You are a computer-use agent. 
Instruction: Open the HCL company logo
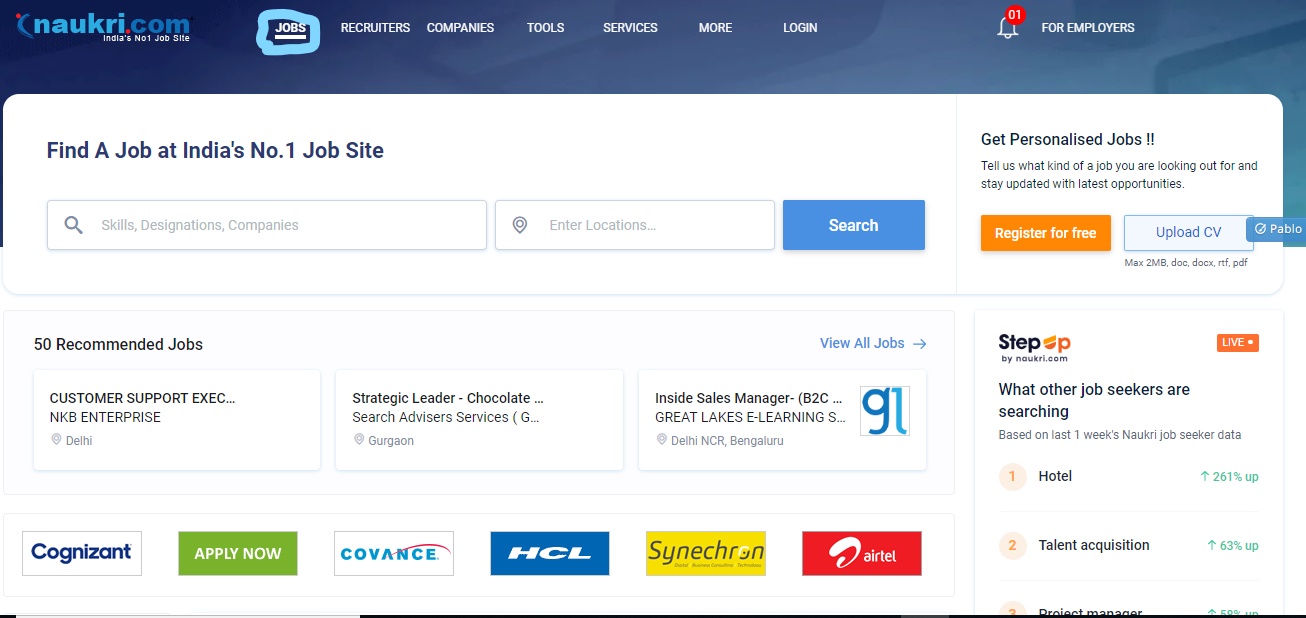click(550, 553)
